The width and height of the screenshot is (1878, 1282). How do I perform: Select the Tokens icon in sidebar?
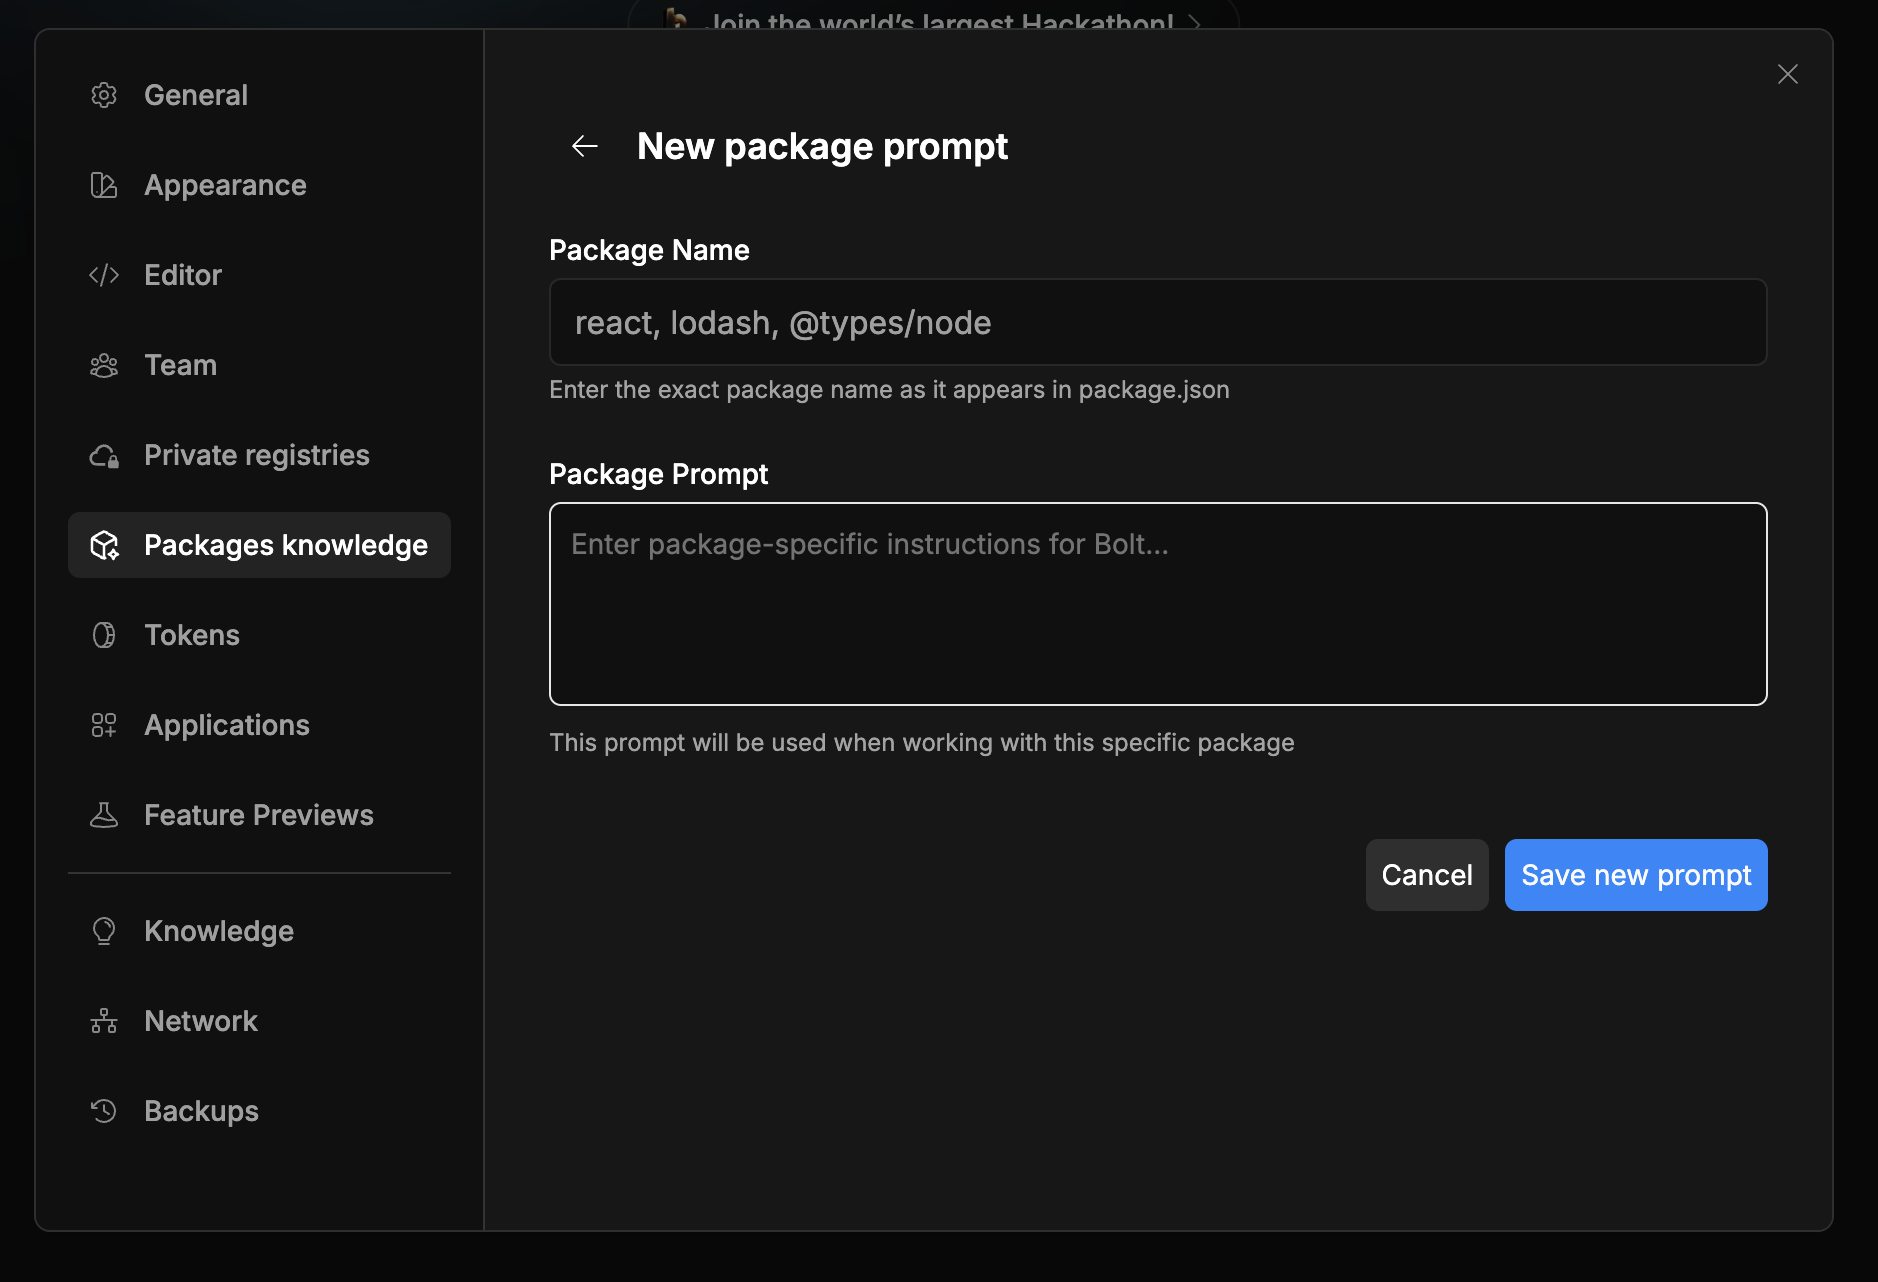104,634
